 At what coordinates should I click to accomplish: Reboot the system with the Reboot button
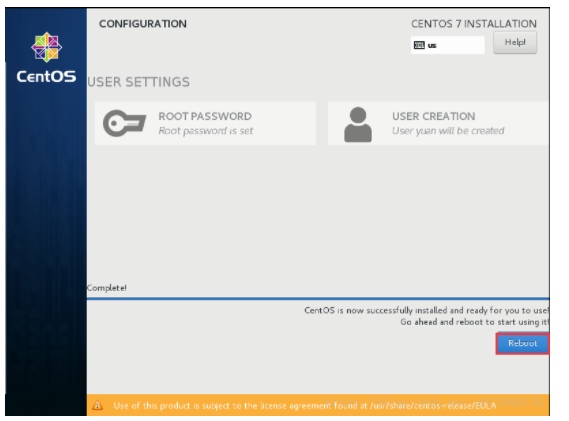pyautogui.click(x=522, y=343)
